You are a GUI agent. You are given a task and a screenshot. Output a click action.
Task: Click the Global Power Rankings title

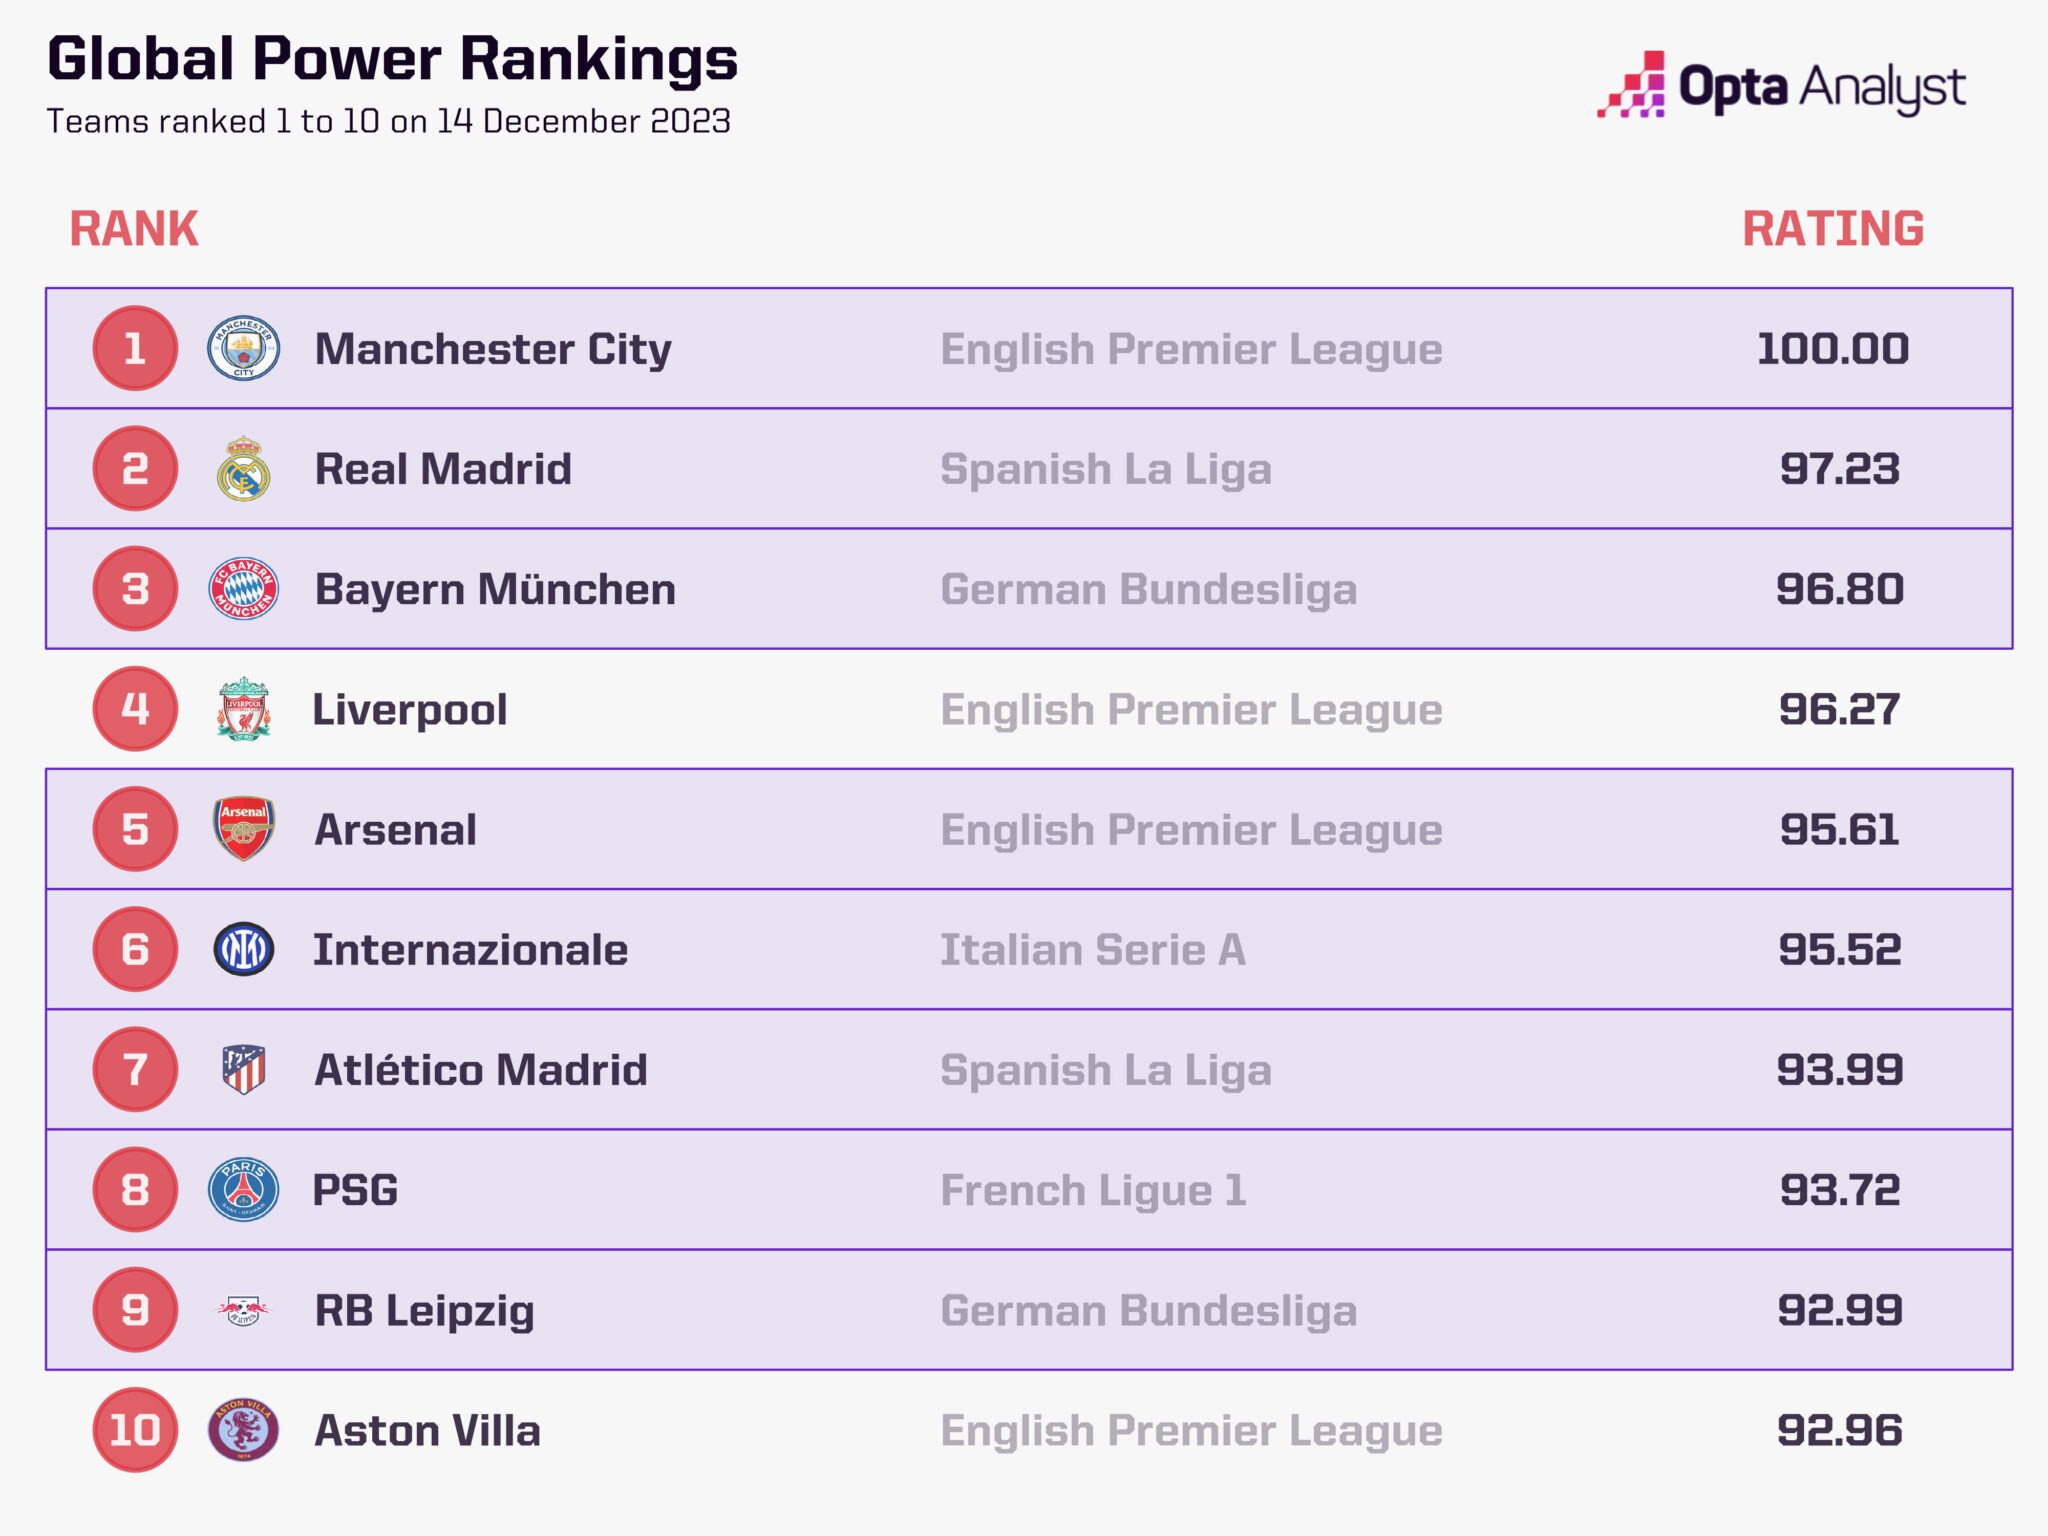tap(392, 59)
